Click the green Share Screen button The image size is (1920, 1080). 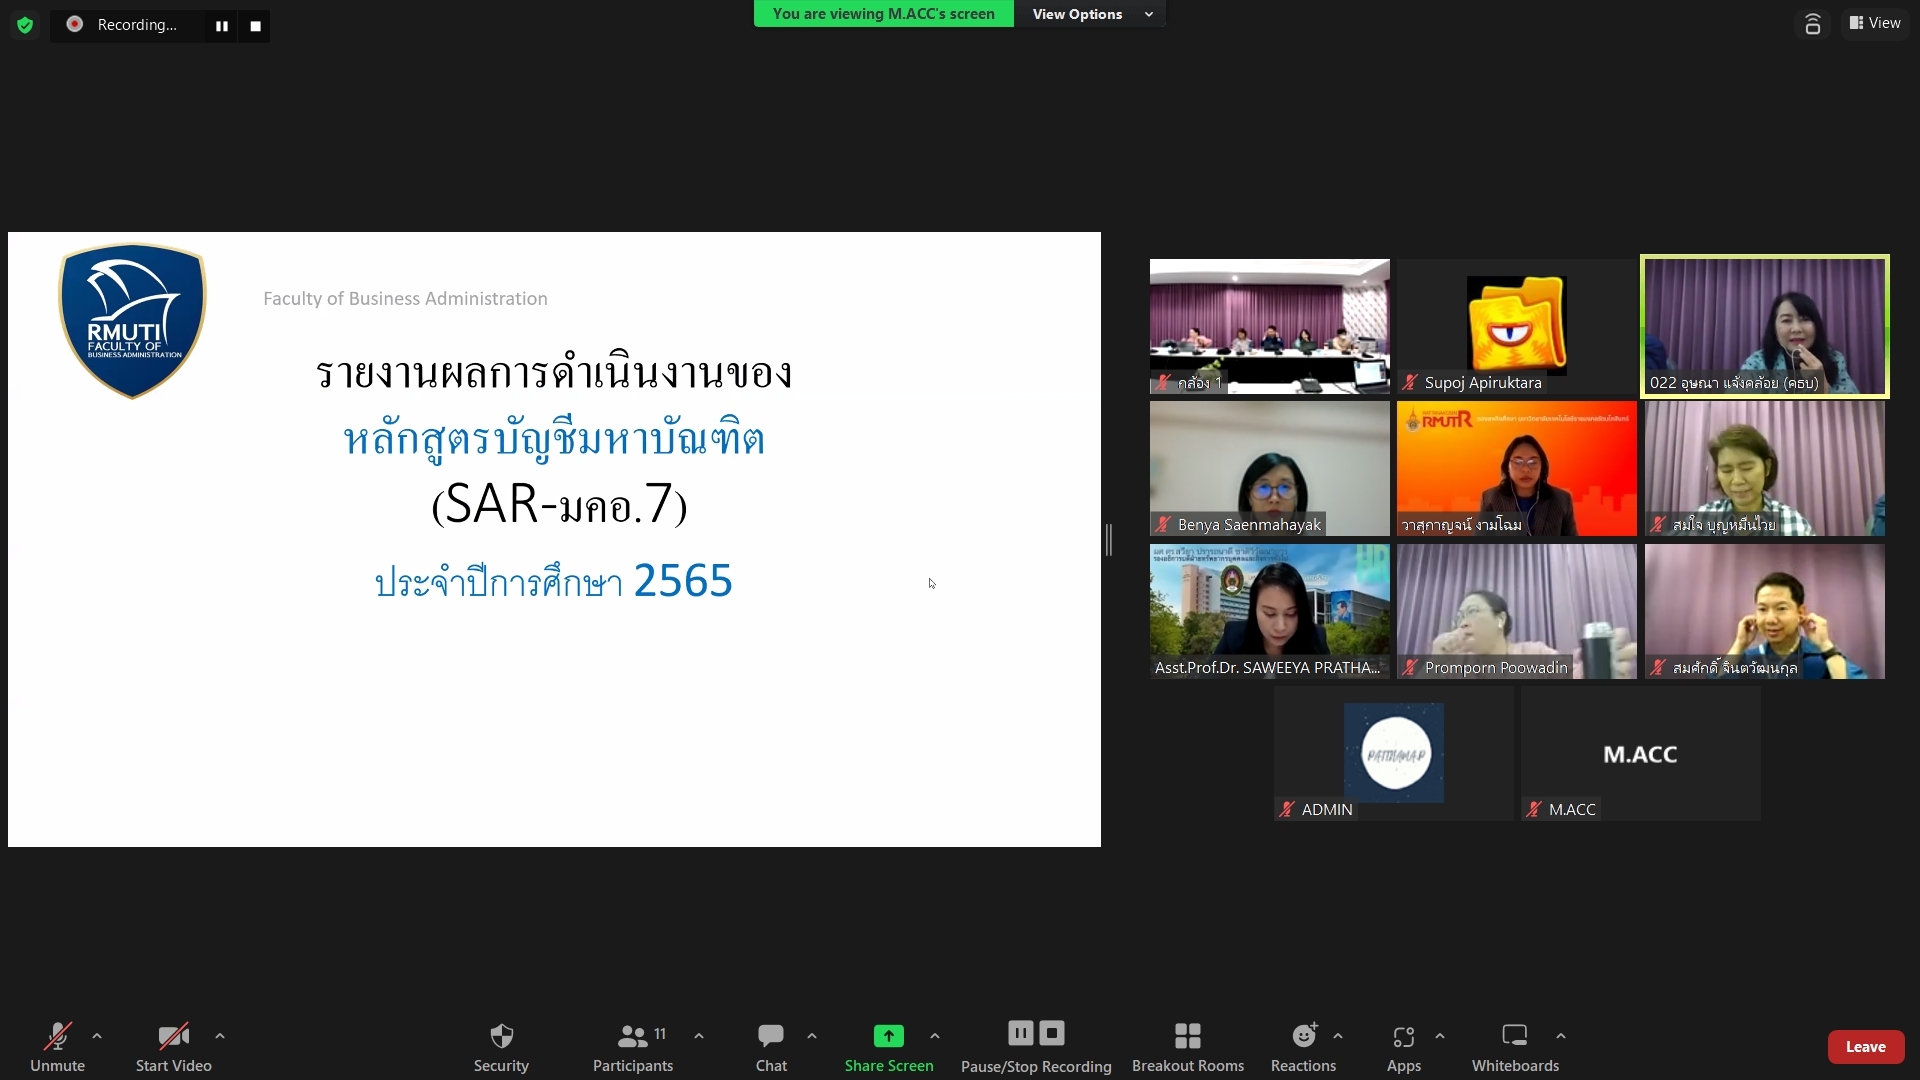pos(889,1047)
